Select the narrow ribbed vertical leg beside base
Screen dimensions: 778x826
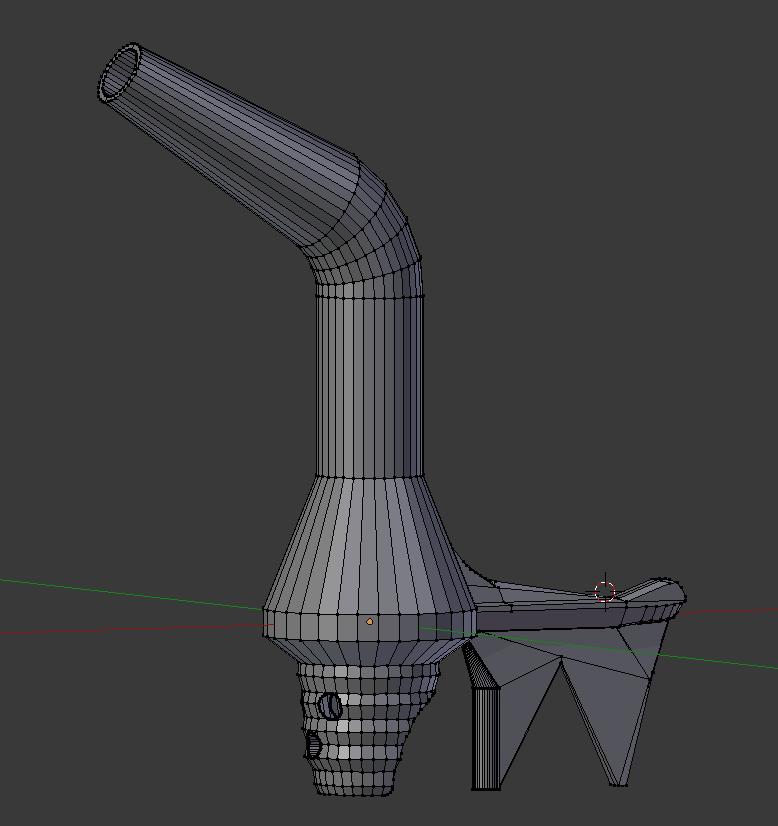tap(486, 738)
